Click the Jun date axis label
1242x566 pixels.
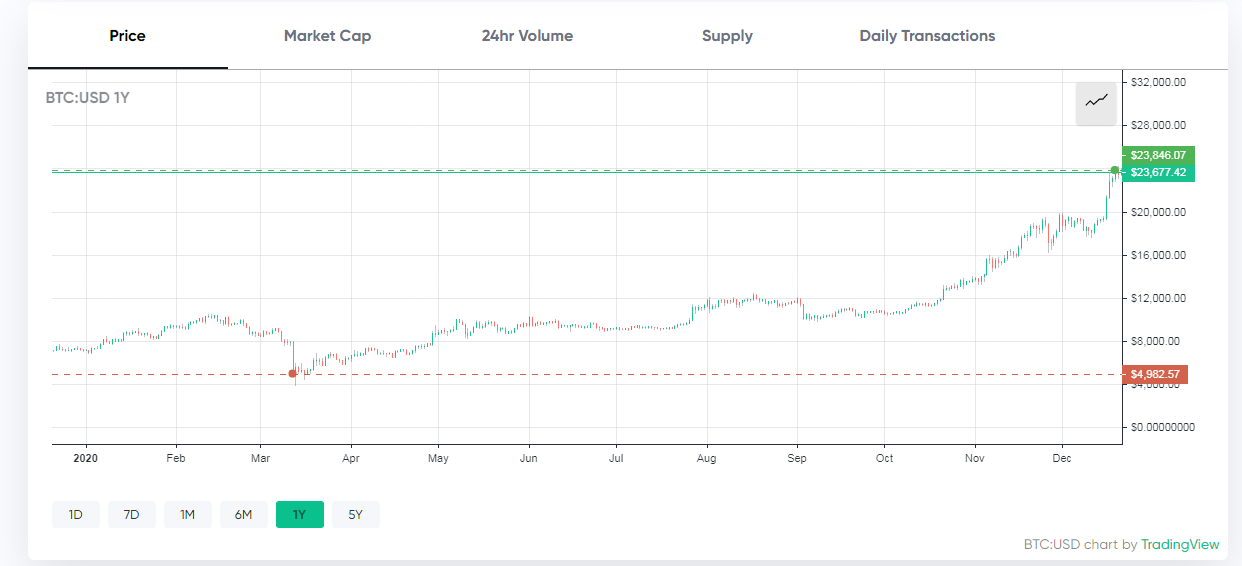529,458
